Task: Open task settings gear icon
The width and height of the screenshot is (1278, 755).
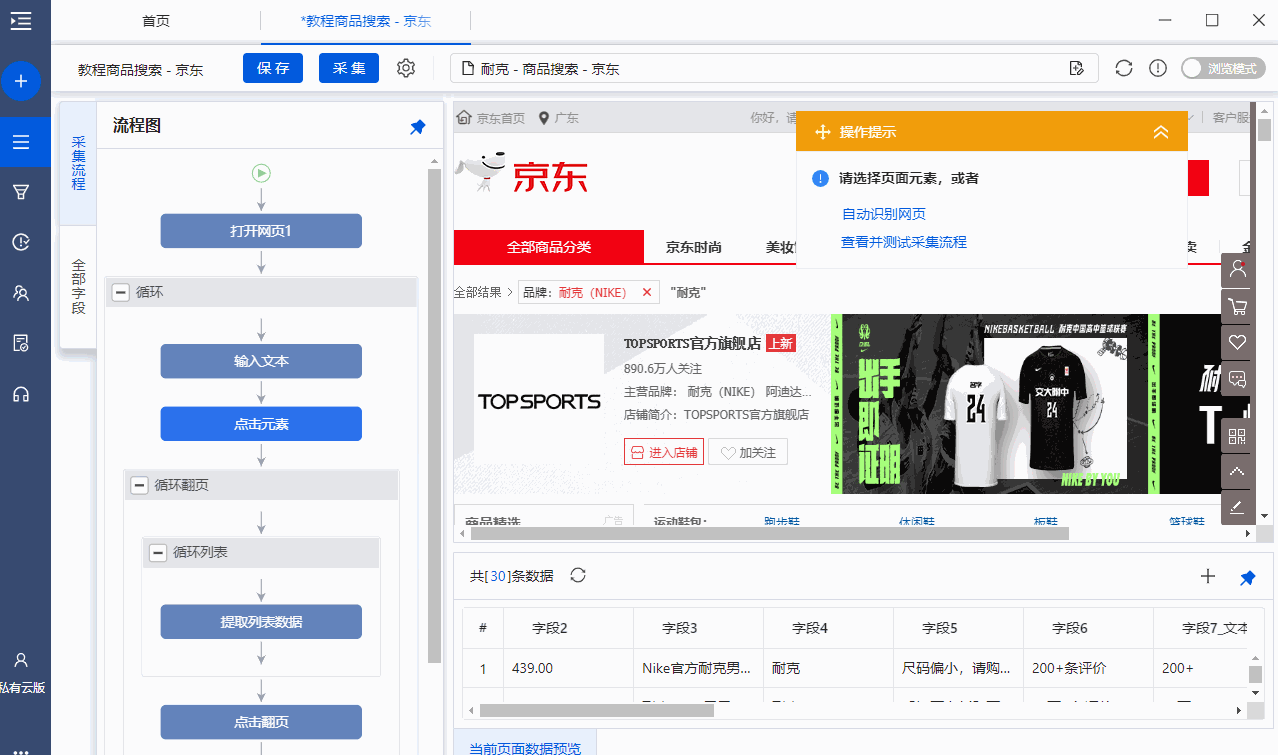Action: pos(405,68)
